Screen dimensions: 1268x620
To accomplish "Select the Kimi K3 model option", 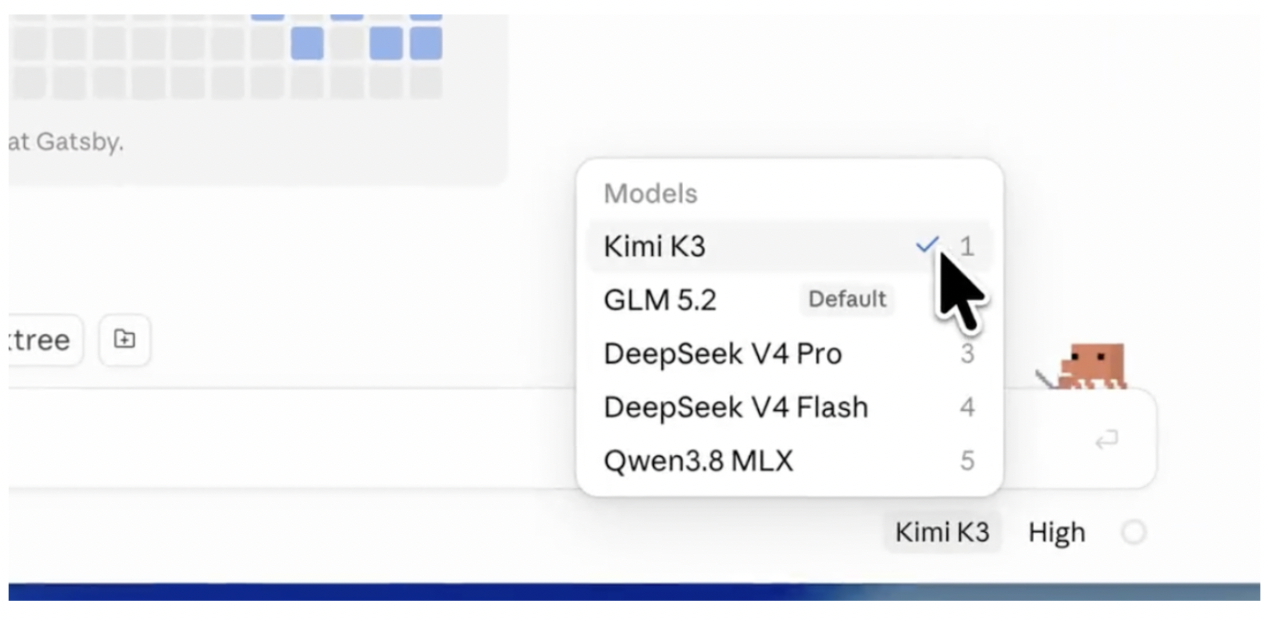I will click(789, 246).
